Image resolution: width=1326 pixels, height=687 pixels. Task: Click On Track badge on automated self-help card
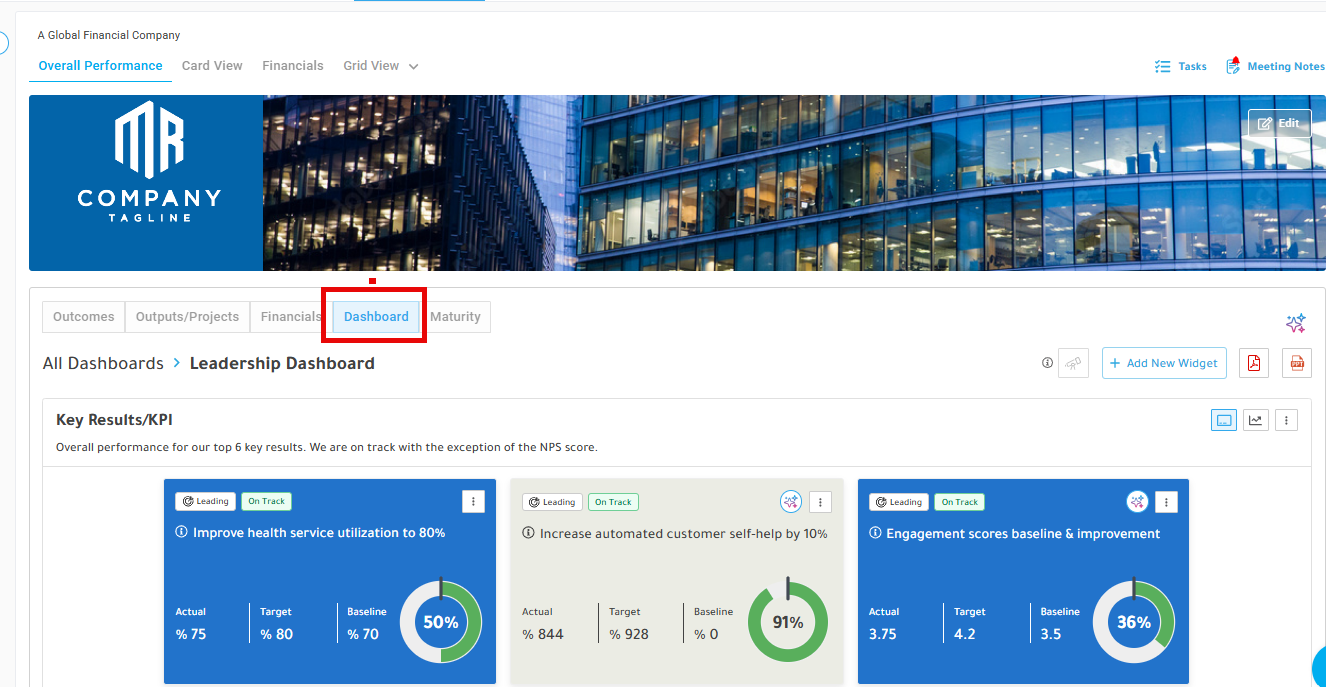click(613, 502)
